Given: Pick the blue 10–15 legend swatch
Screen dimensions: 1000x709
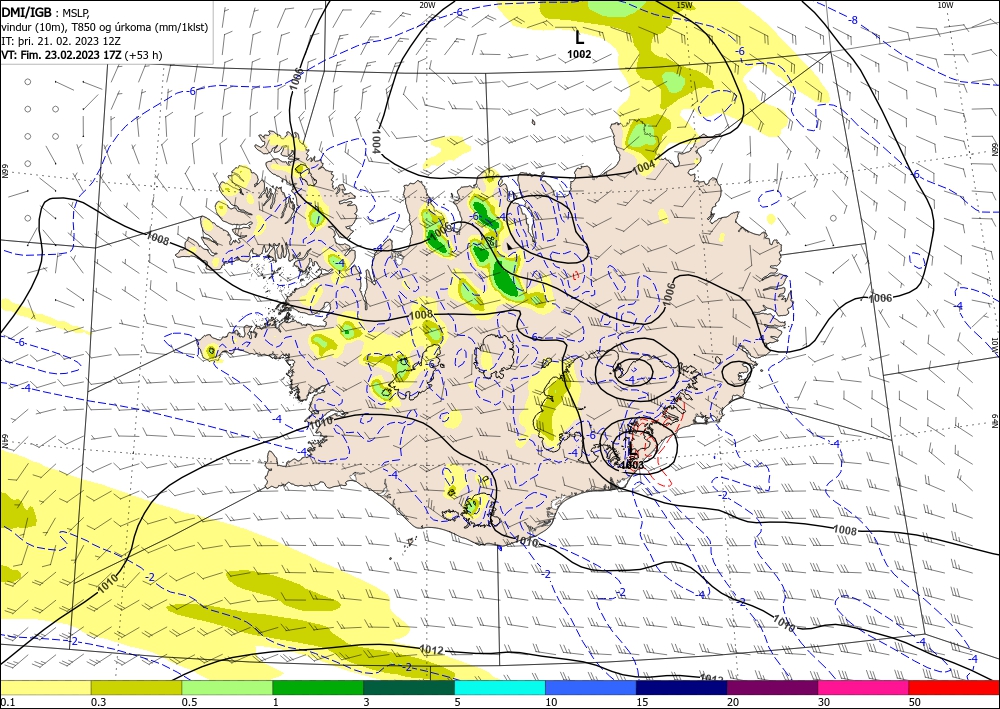Looking at the screenshot, I should 591,687.
